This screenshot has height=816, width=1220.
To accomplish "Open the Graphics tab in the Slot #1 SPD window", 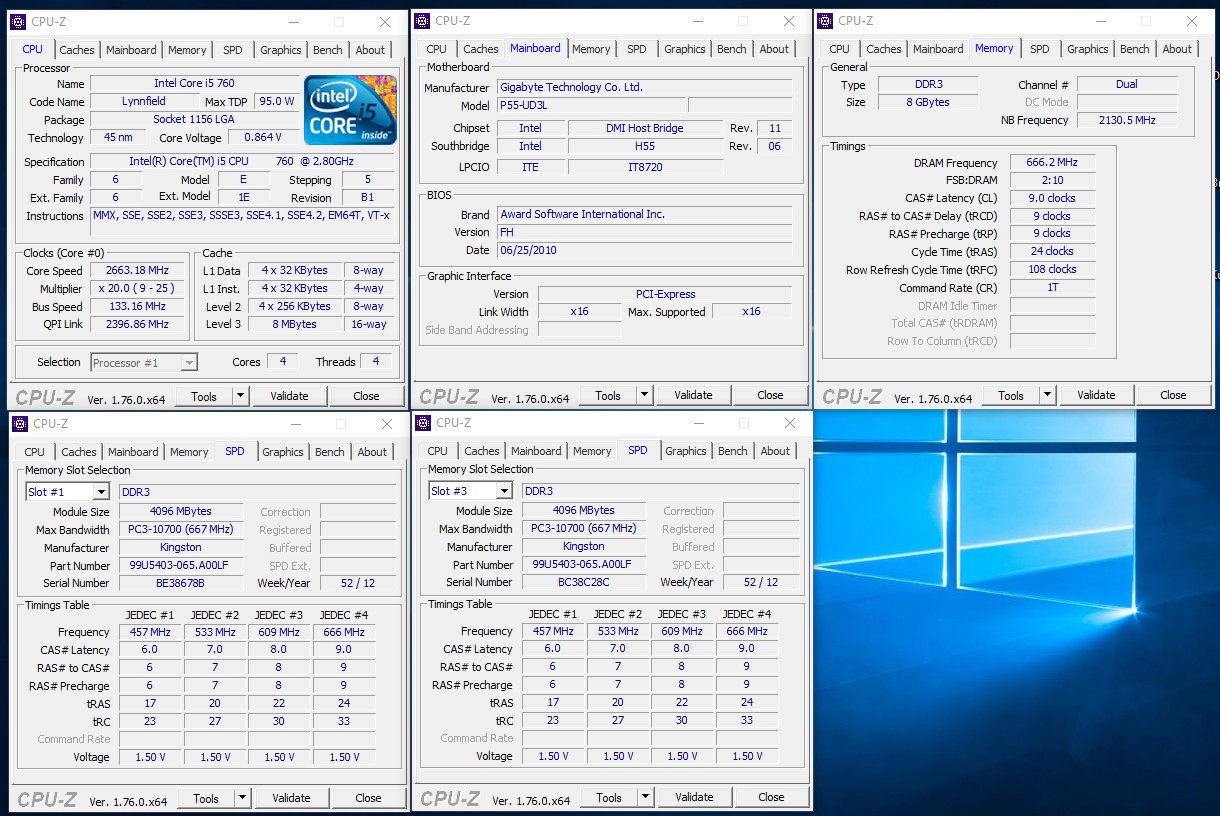I will point(283,452).
